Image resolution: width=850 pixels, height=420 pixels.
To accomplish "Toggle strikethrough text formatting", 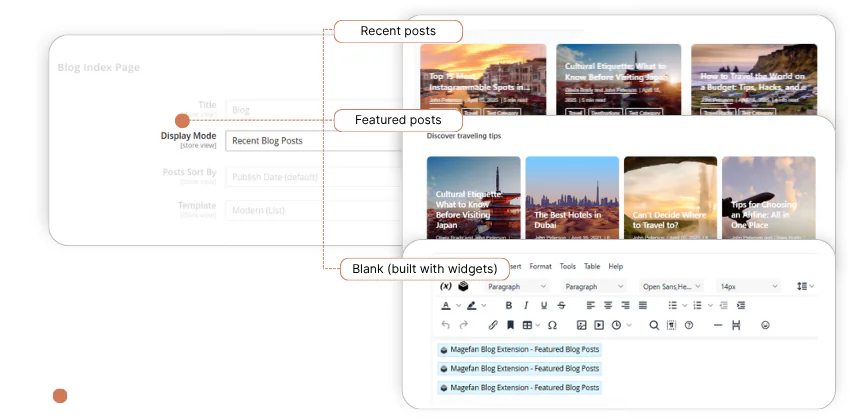I will tap(561, 305).
